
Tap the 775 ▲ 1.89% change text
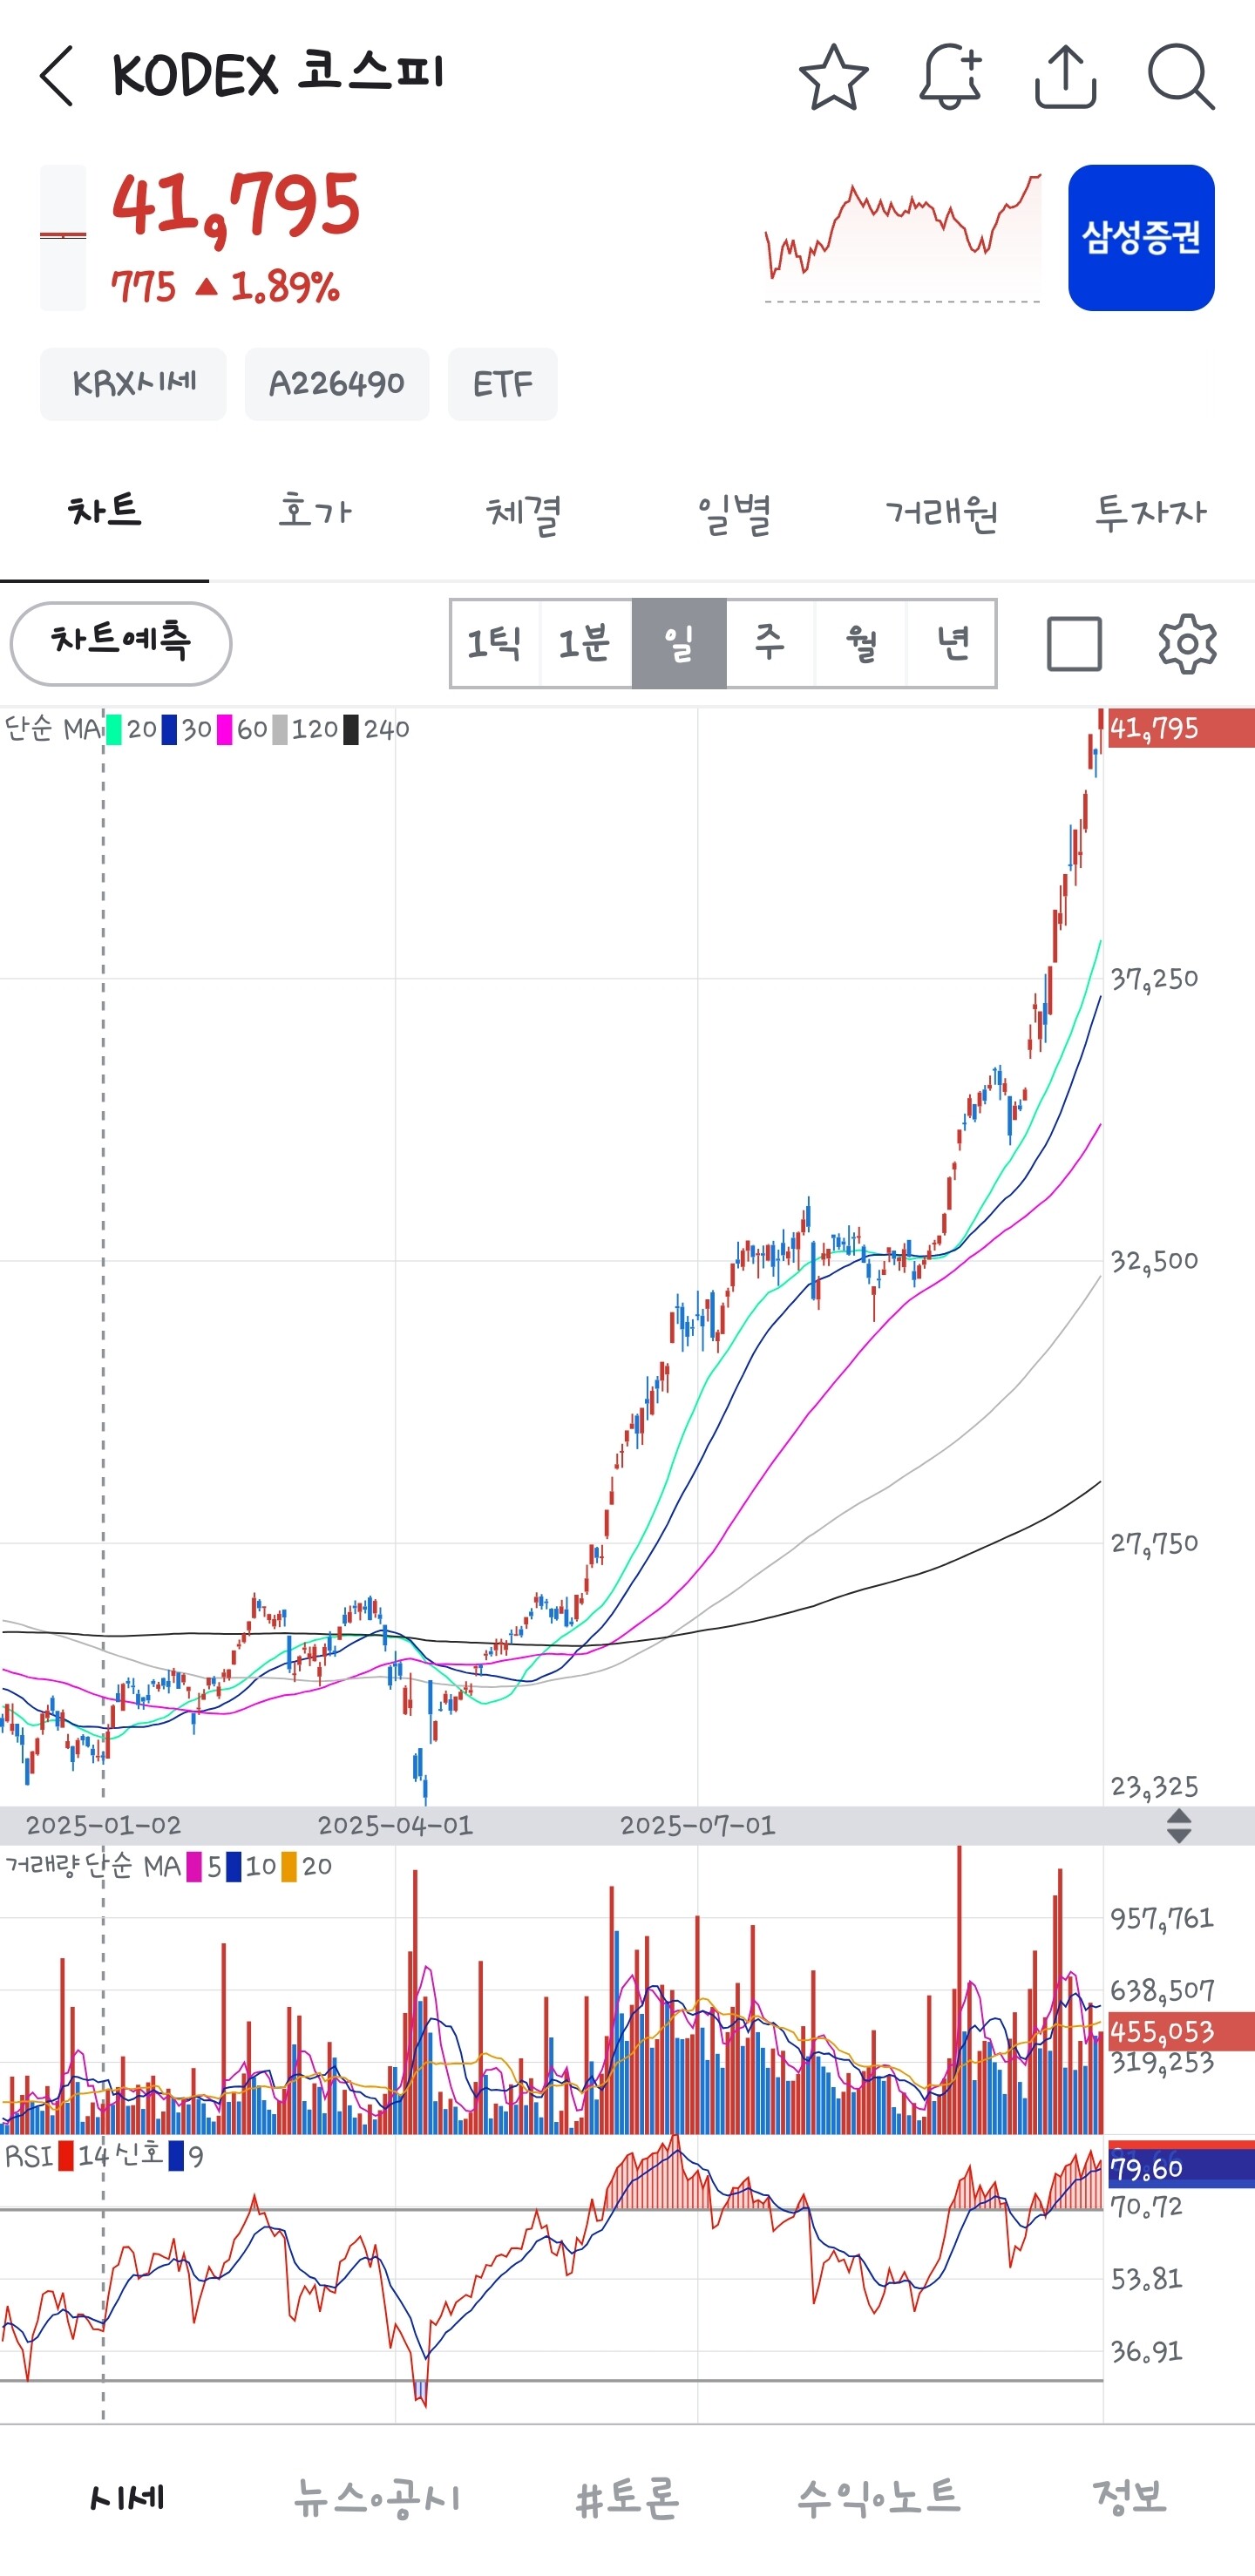pos(225,287)
